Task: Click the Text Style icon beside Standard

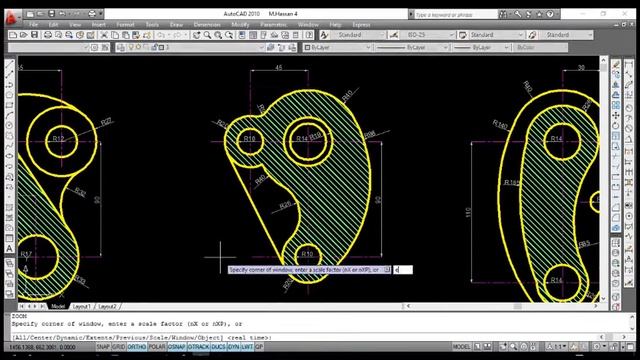Action: [324, 35]
